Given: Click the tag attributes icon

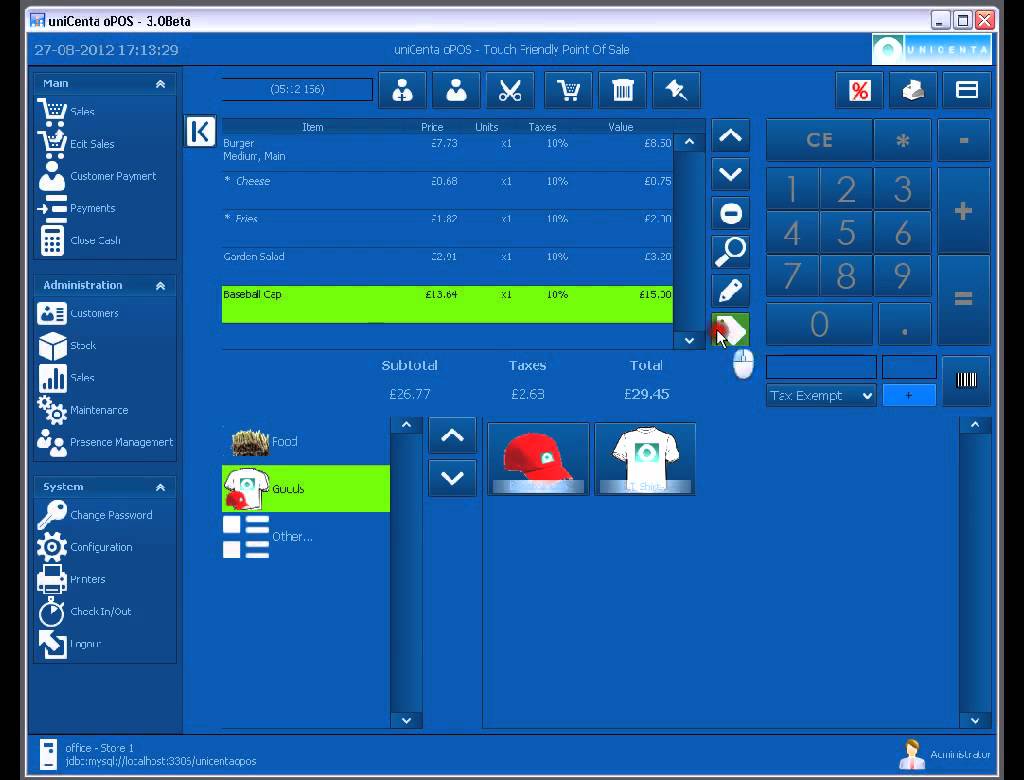Looking at the screenshot, I should pos(730,329).
